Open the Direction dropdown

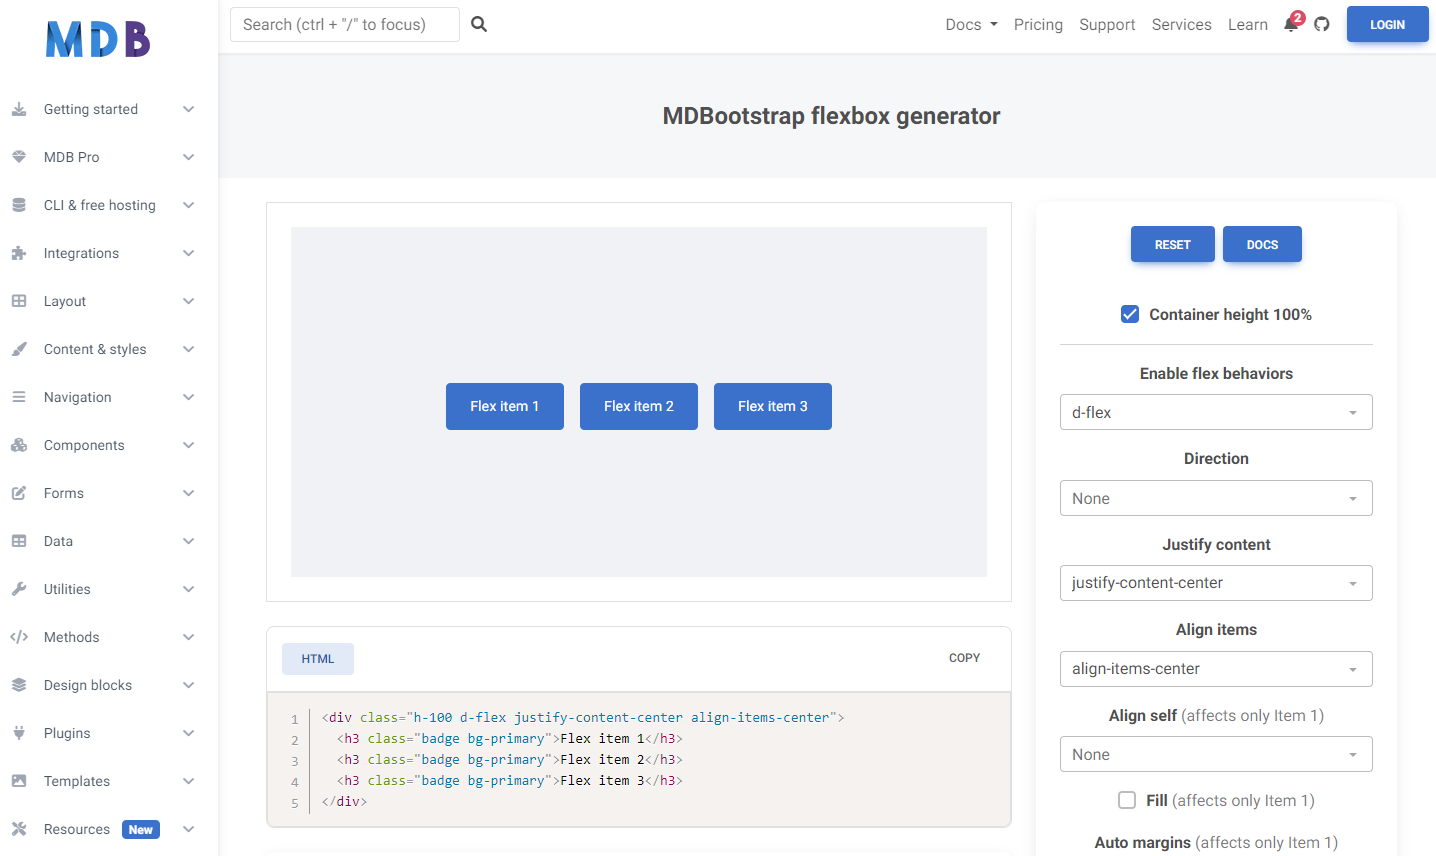pyautogui.click(x=1215, y=498)
